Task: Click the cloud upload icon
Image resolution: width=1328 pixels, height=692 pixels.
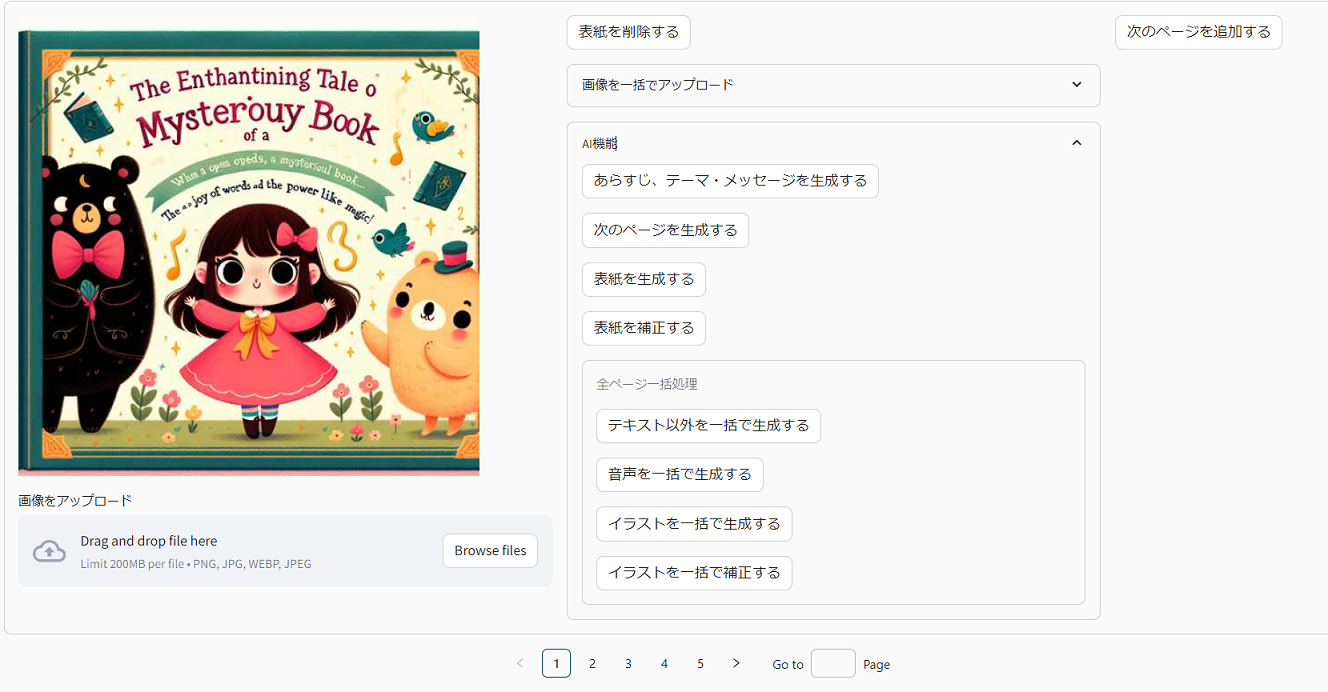Action: coord(49,551)
